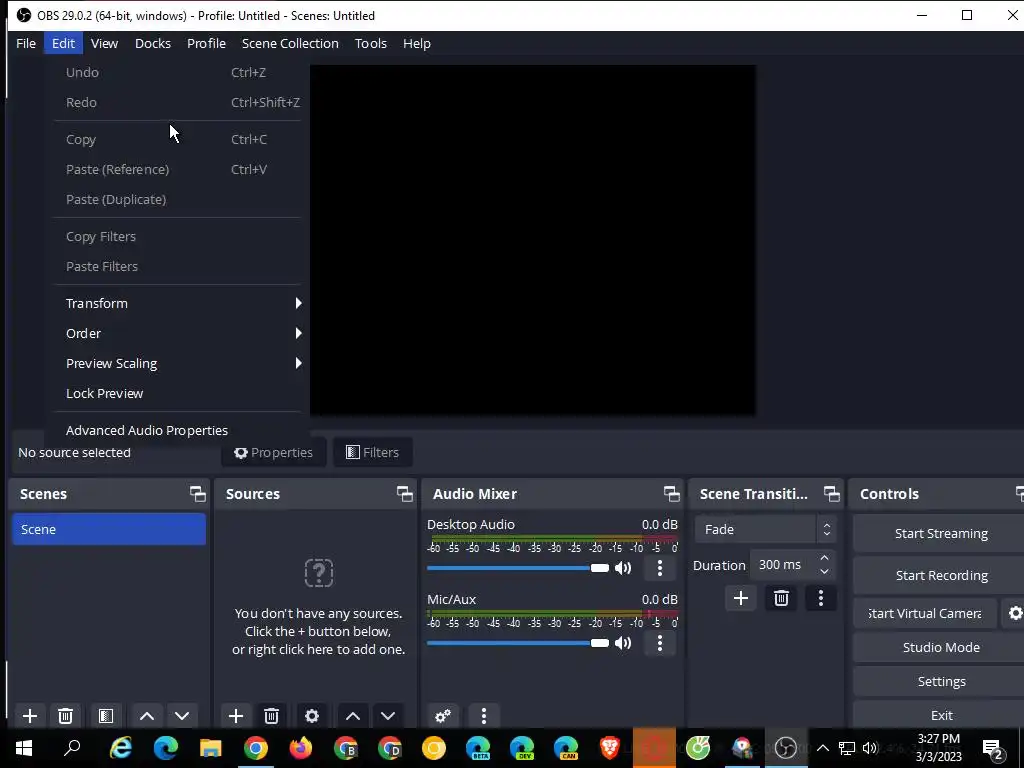
Task: Move source up arrow
Action: 353,716
